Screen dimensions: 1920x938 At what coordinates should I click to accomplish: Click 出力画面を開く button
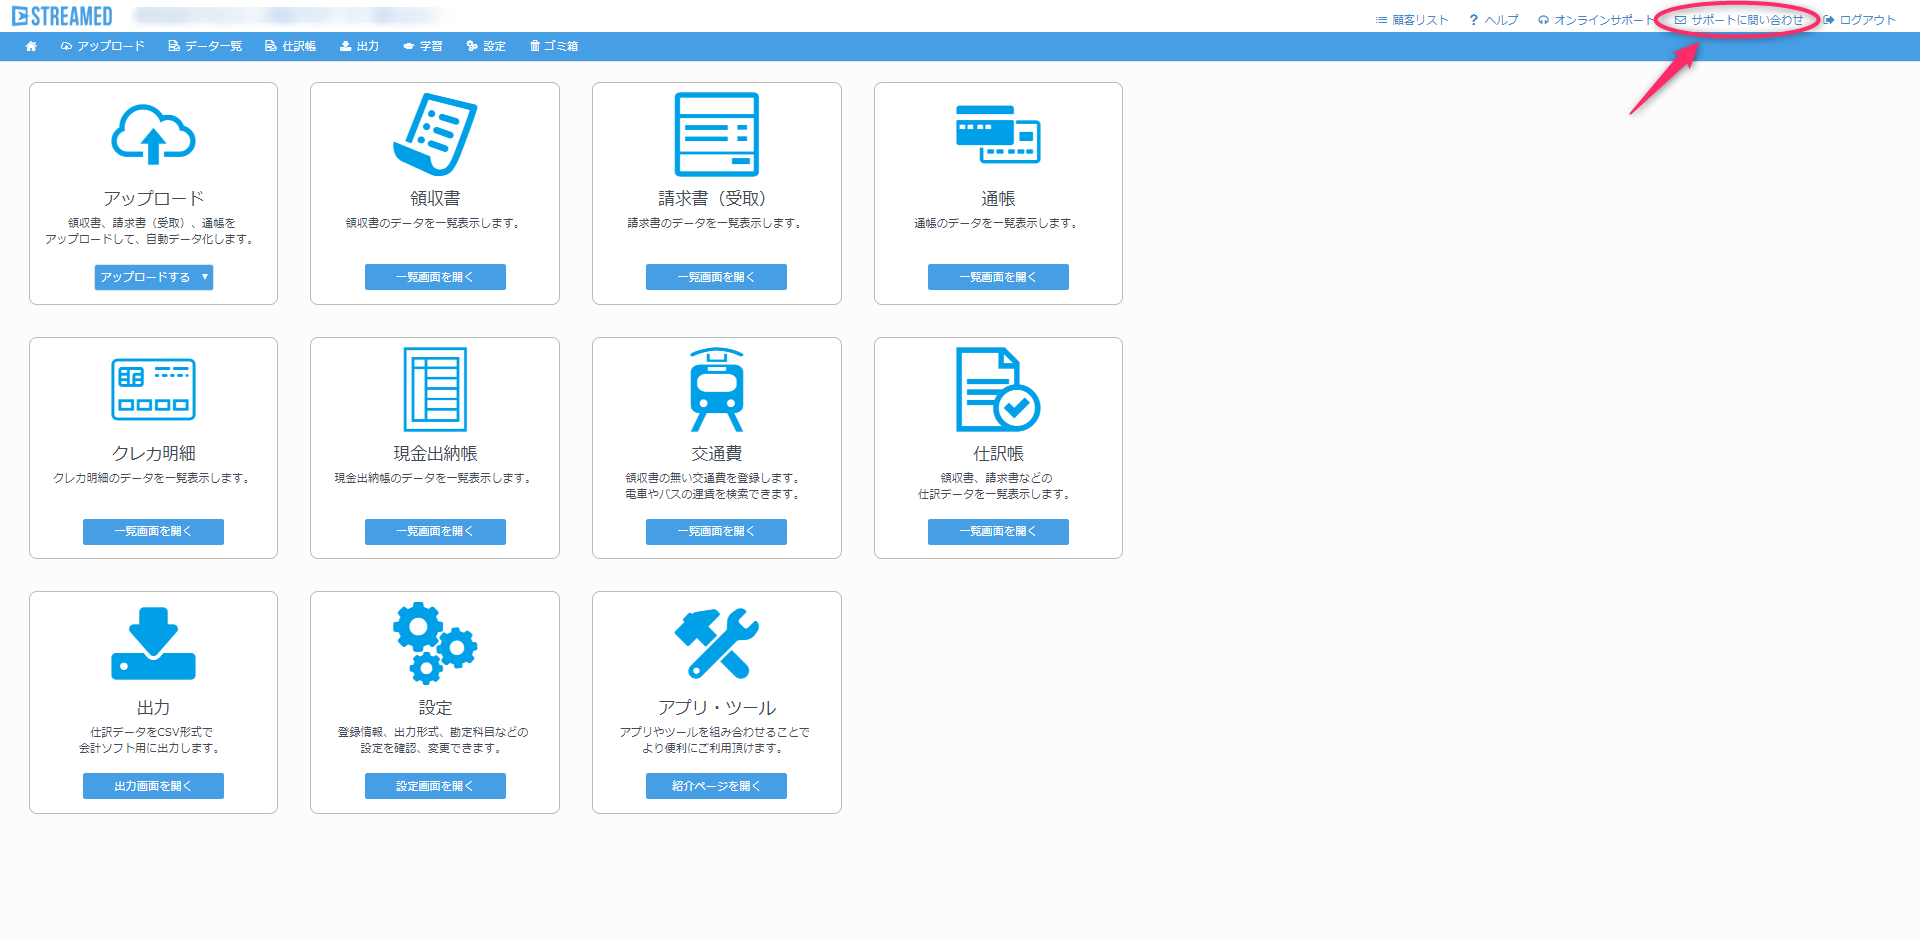[x=153, y=786]
